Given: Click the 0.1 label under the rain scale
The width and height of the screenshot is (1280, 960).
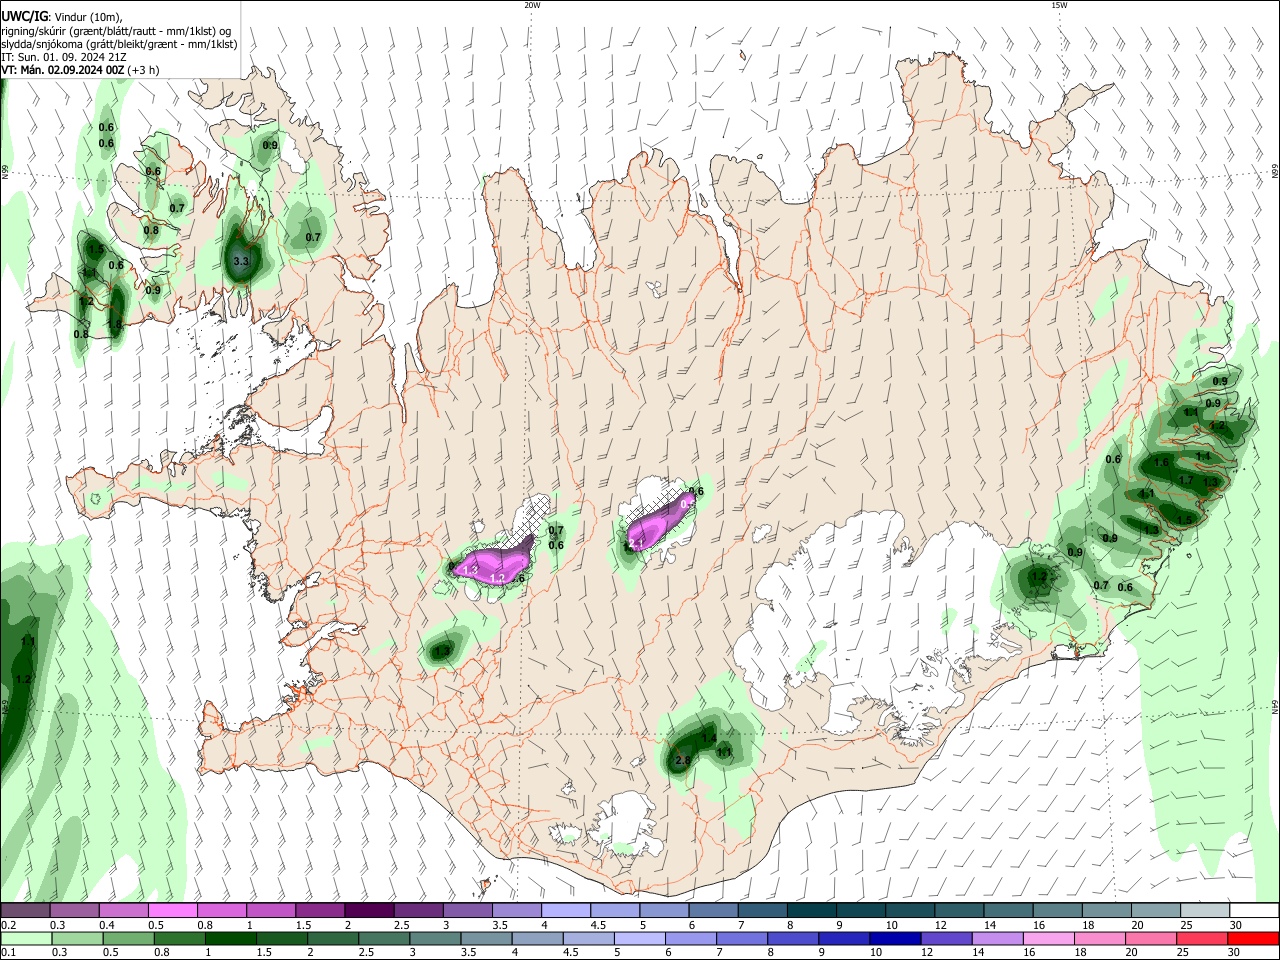Looking at the screenshot, I should click(x=7, y=953).
